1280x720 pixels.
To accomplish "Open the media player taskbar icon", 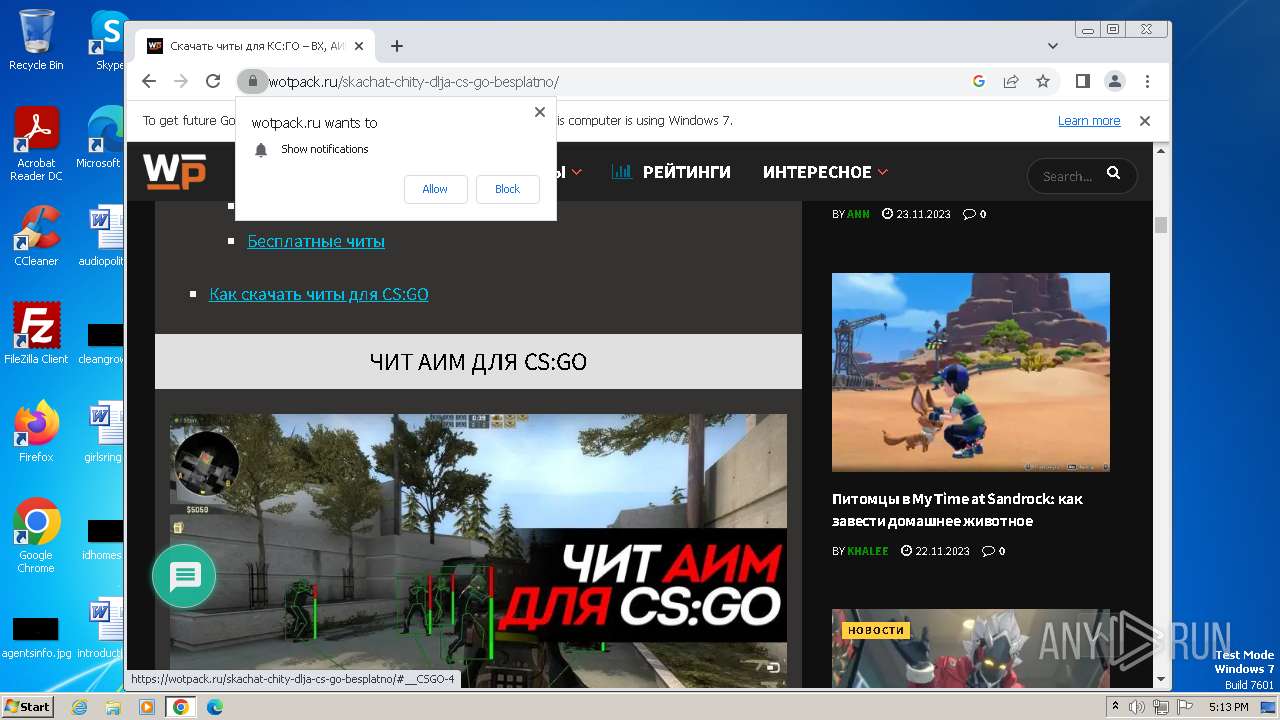I will click(x=147, y=707).
